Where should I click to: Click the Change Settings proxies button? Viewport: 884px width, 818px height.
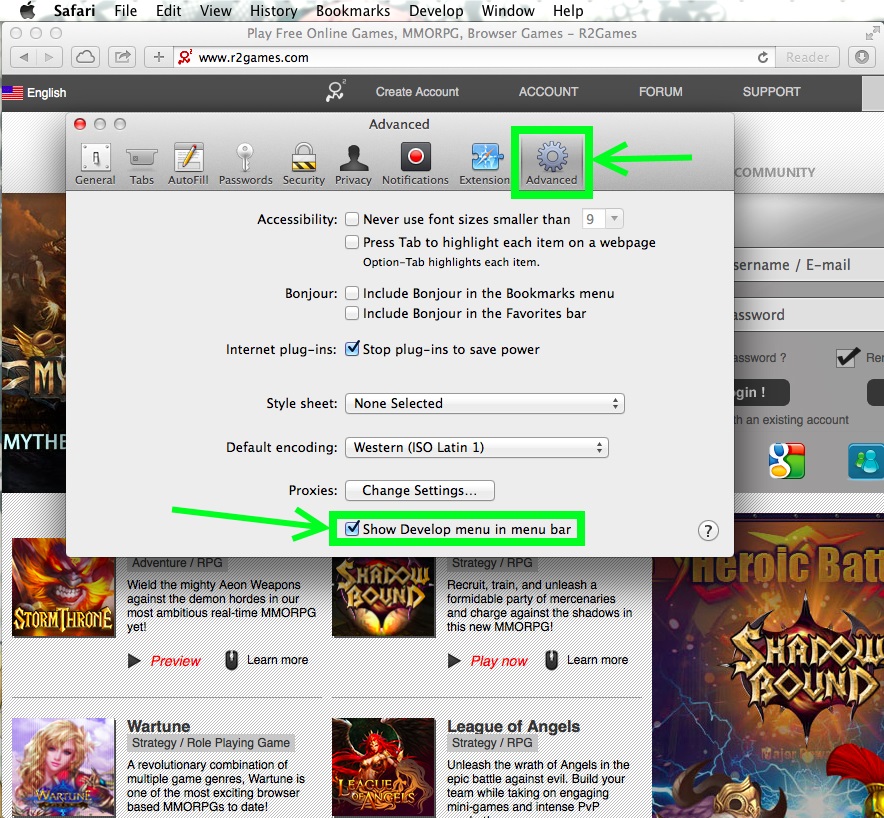coord(420,491)
